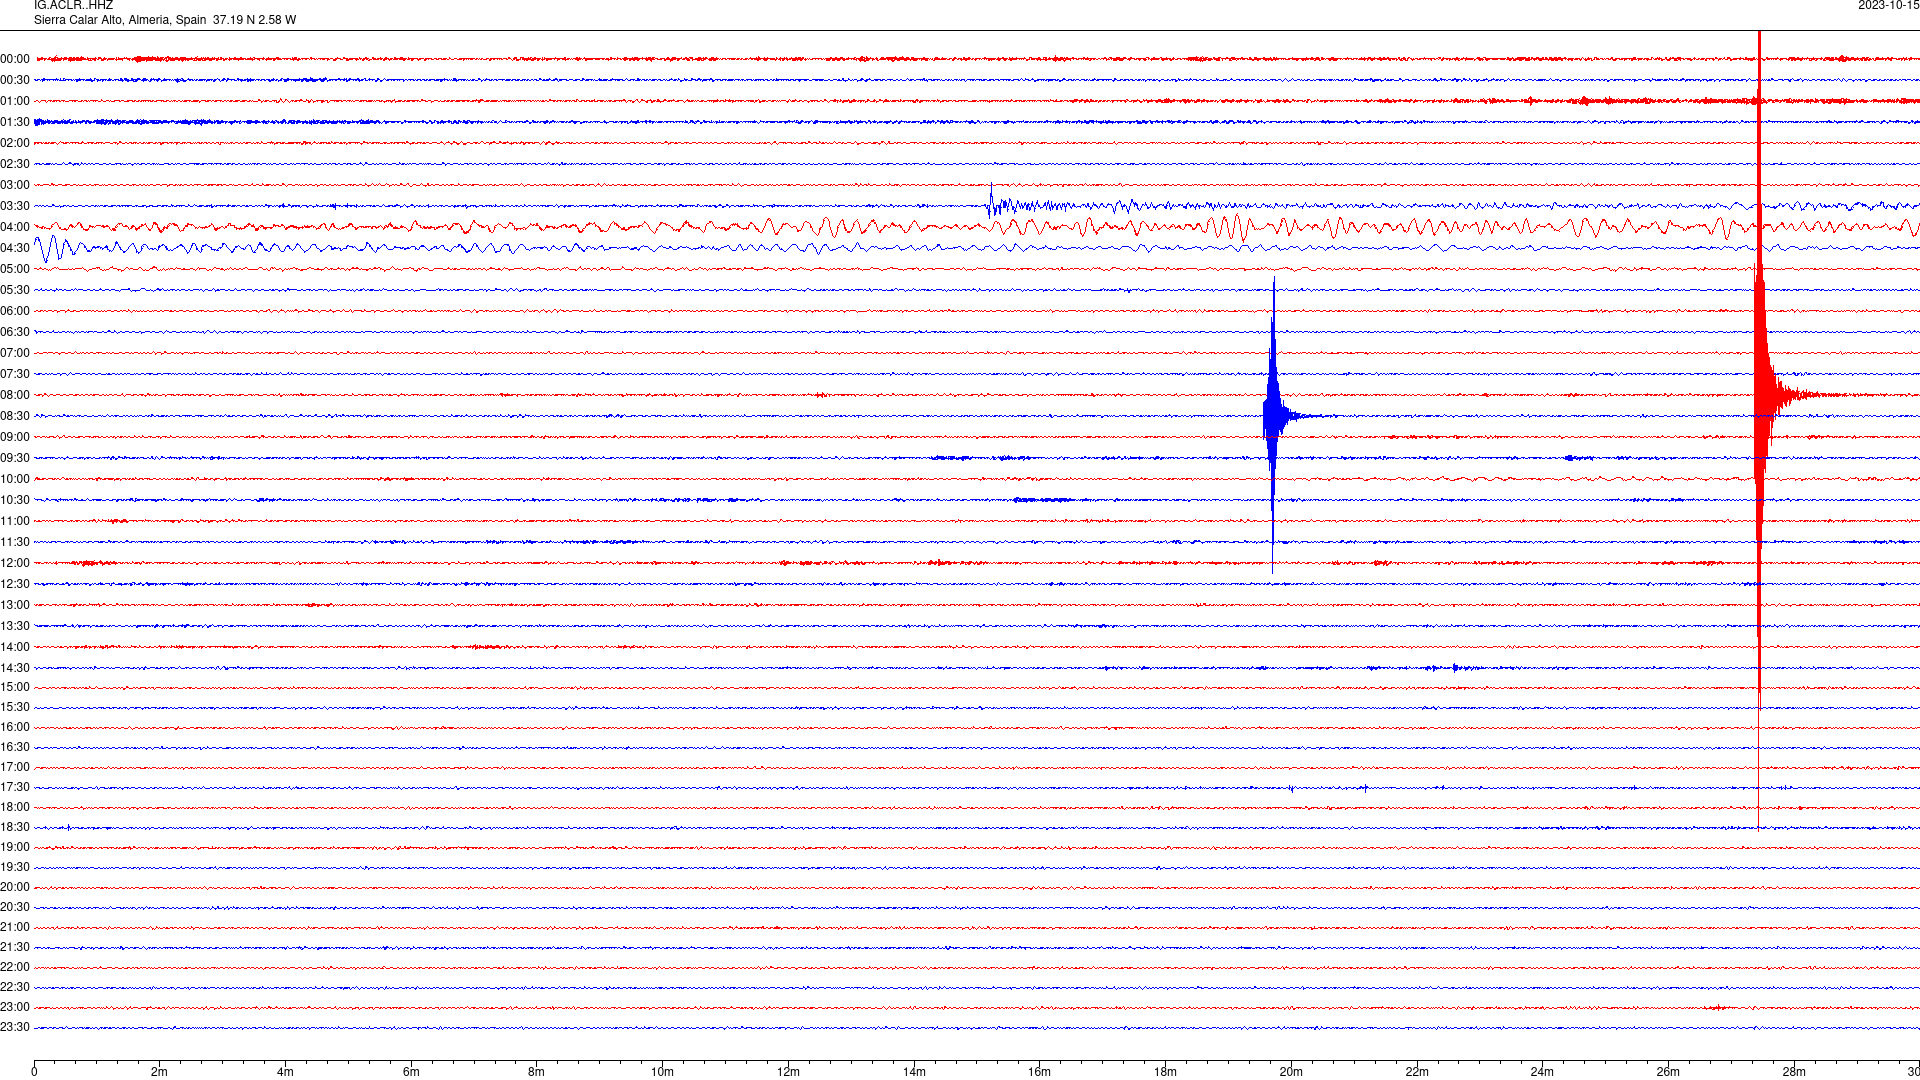The height and width of the screenshot is (1080, 1920).
Task: Click the 13:00 row label
Action: (15, 605)
